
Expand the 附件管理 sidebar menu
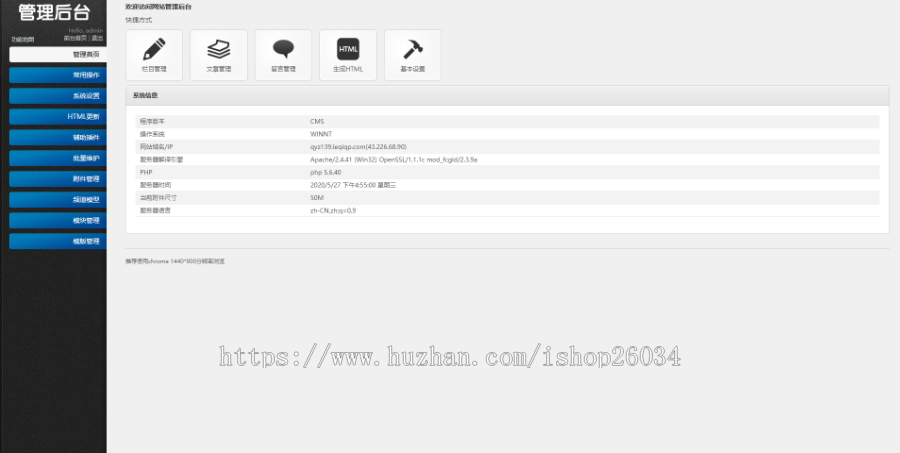[x=58, y=179]
